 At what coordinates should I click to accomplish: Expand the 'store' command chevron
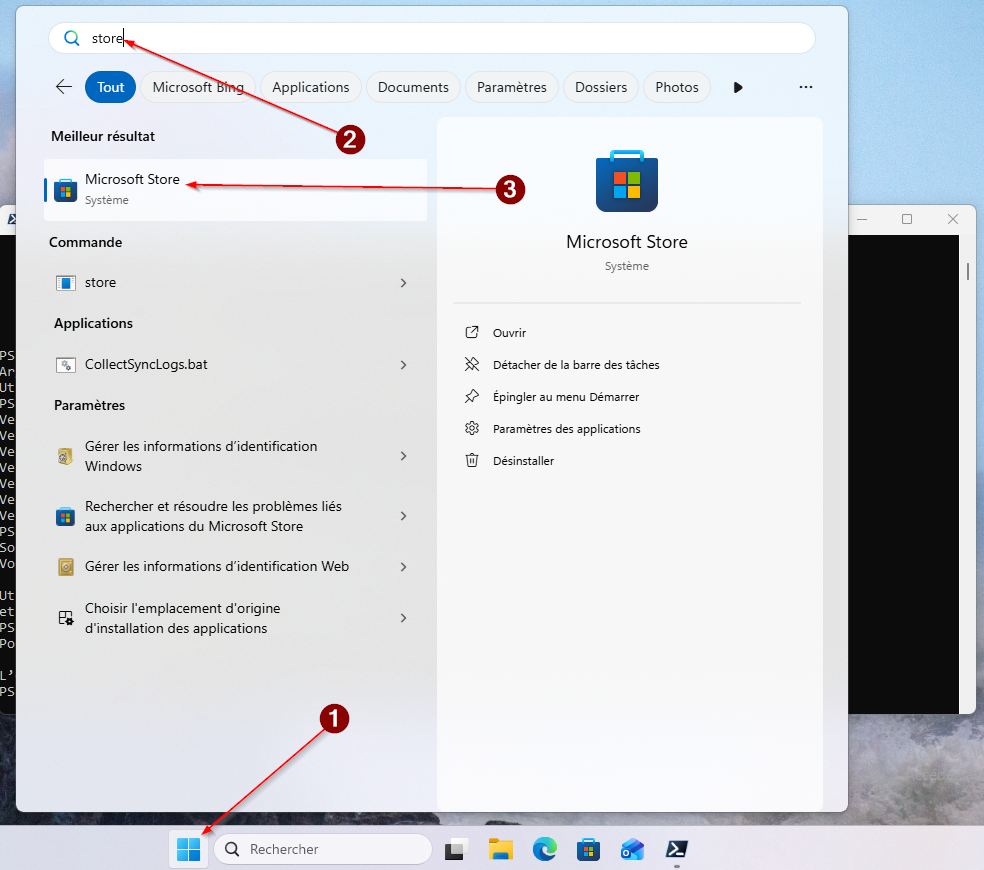tap(404, 282)
